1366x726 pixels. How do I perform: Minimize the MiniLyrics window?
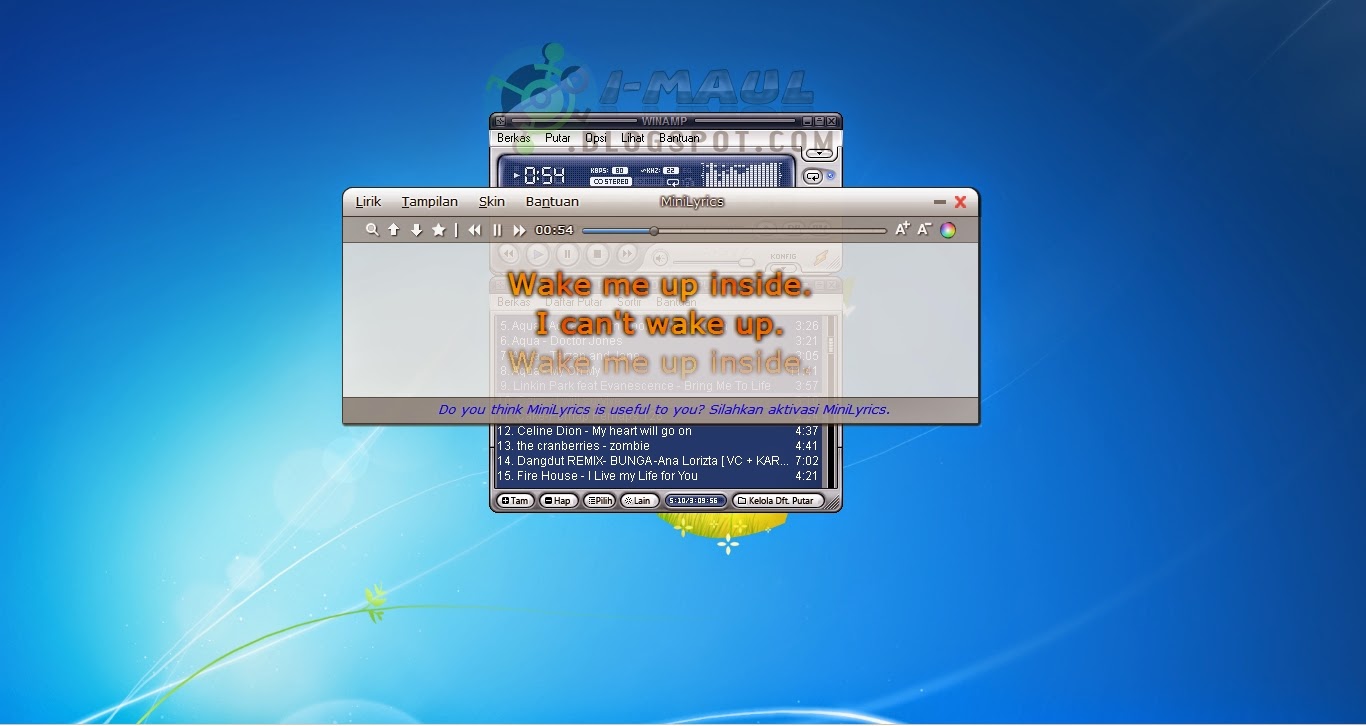pyautogui.click(x=940, y=202)
